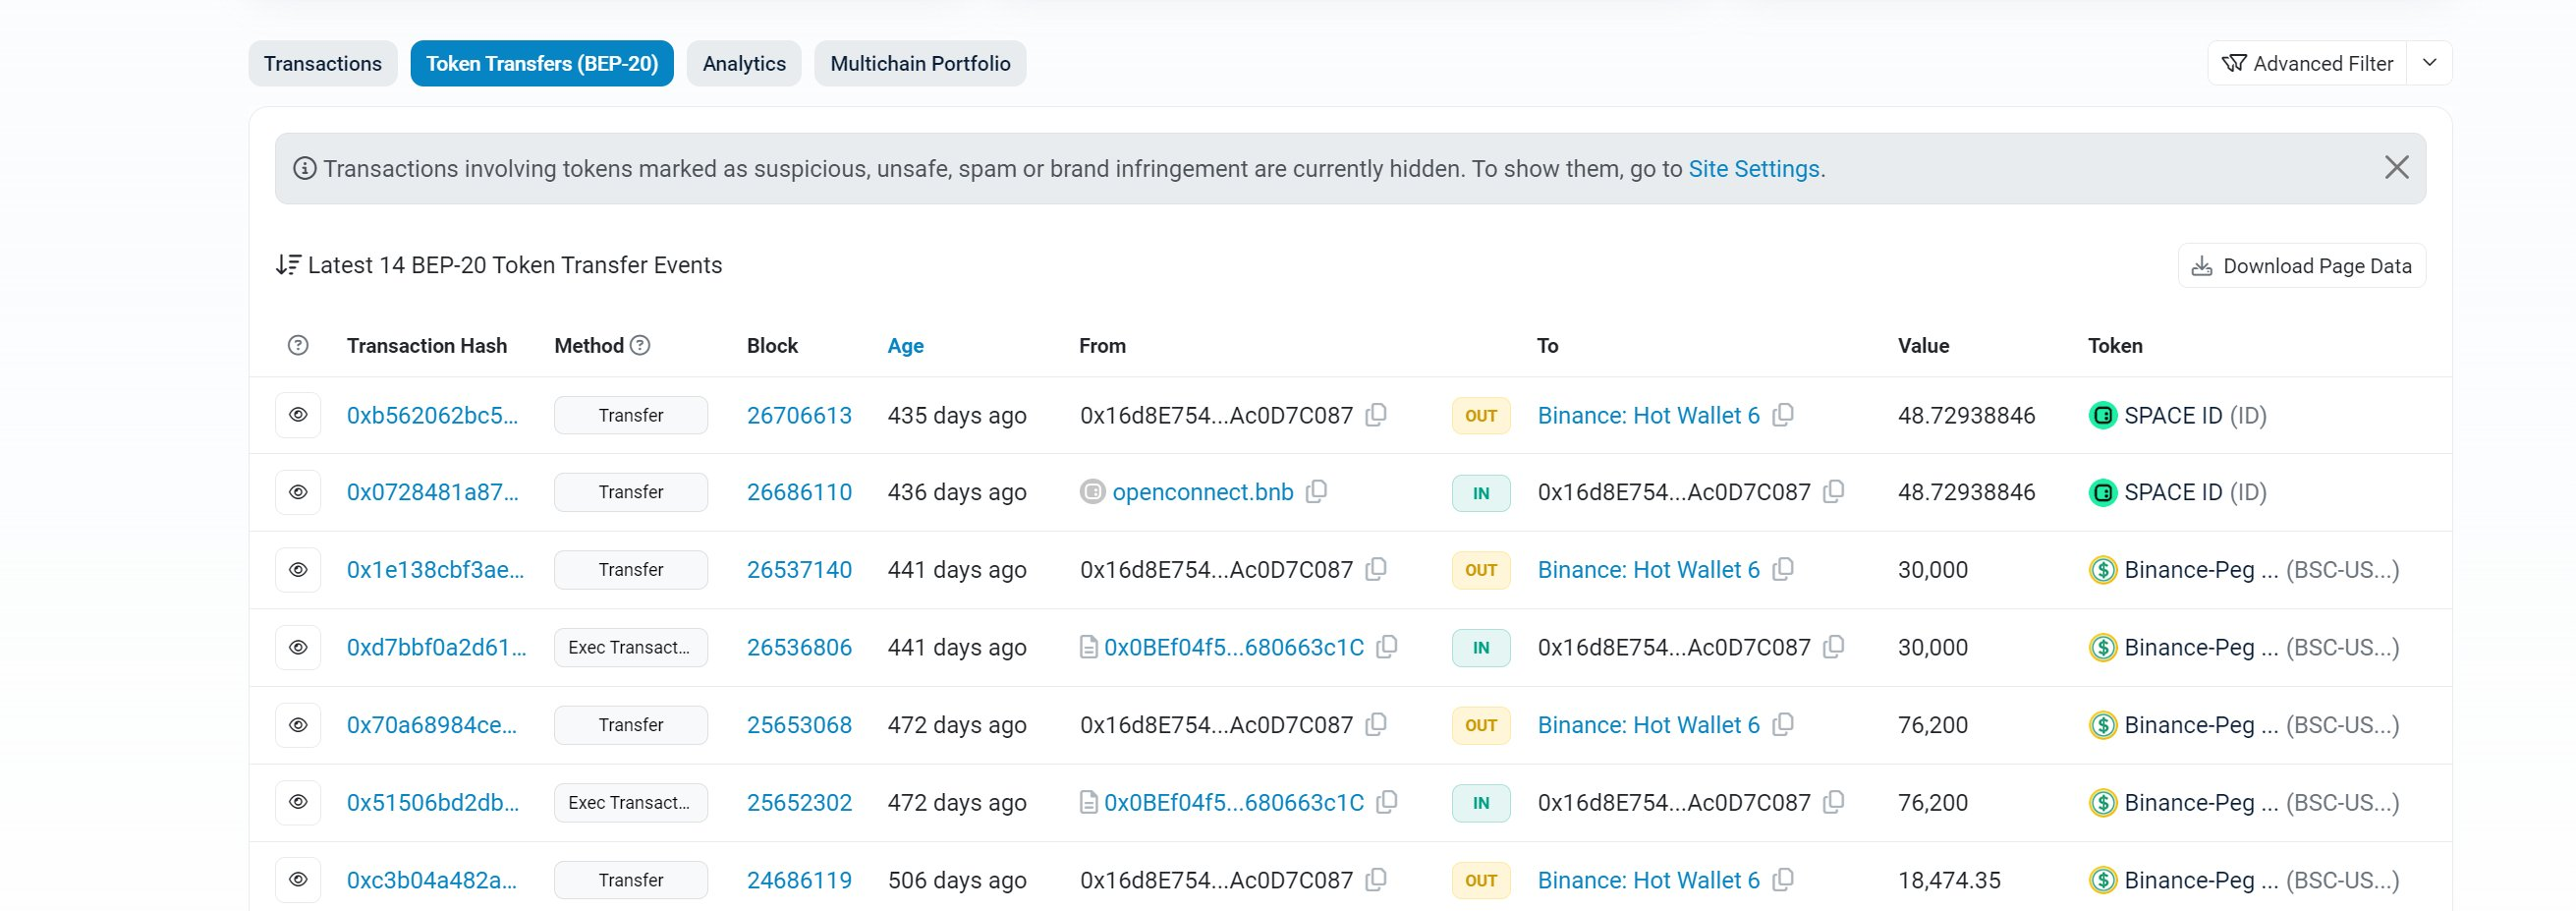Open the Multichain Portfolio tab
The image size is (2576, 911).
(920, 63)
